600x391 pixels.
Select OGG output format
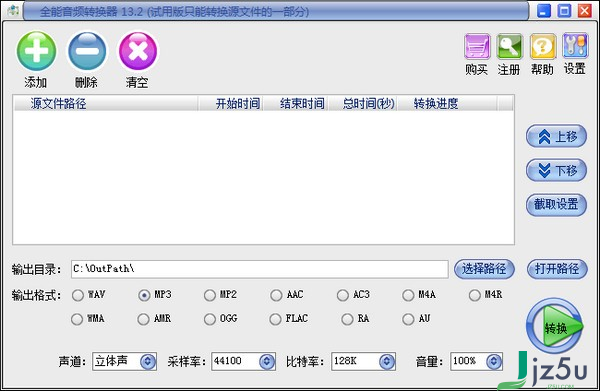tap(210, 319)
